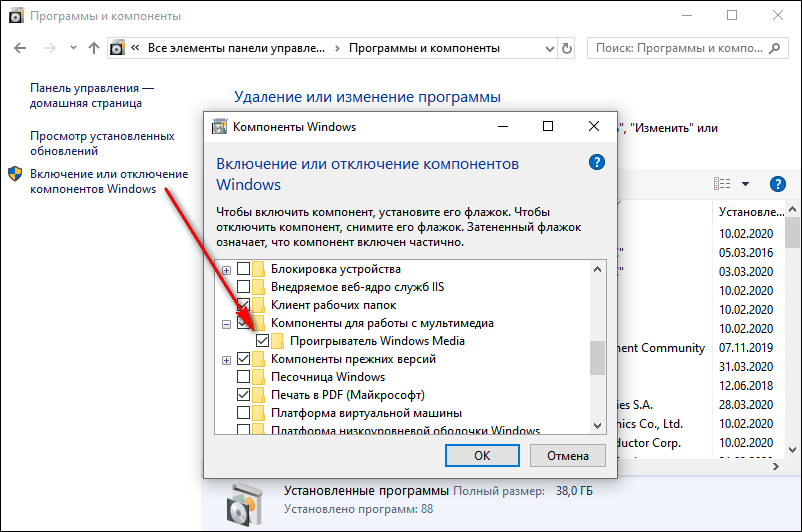
Task: Click the date 07.11.2019 in programs list
Action: tap(746, 348)
